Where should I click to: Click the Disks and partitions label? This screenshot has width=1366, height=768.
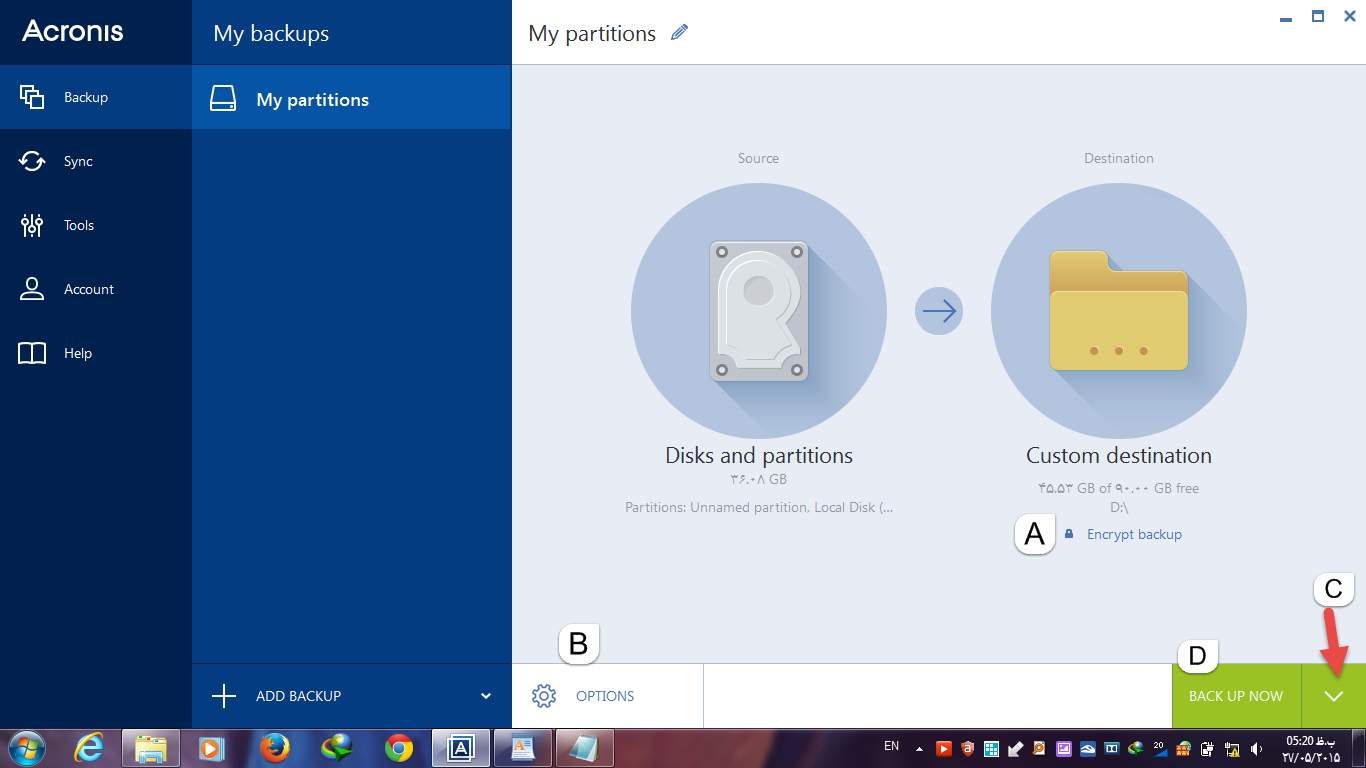759,455
